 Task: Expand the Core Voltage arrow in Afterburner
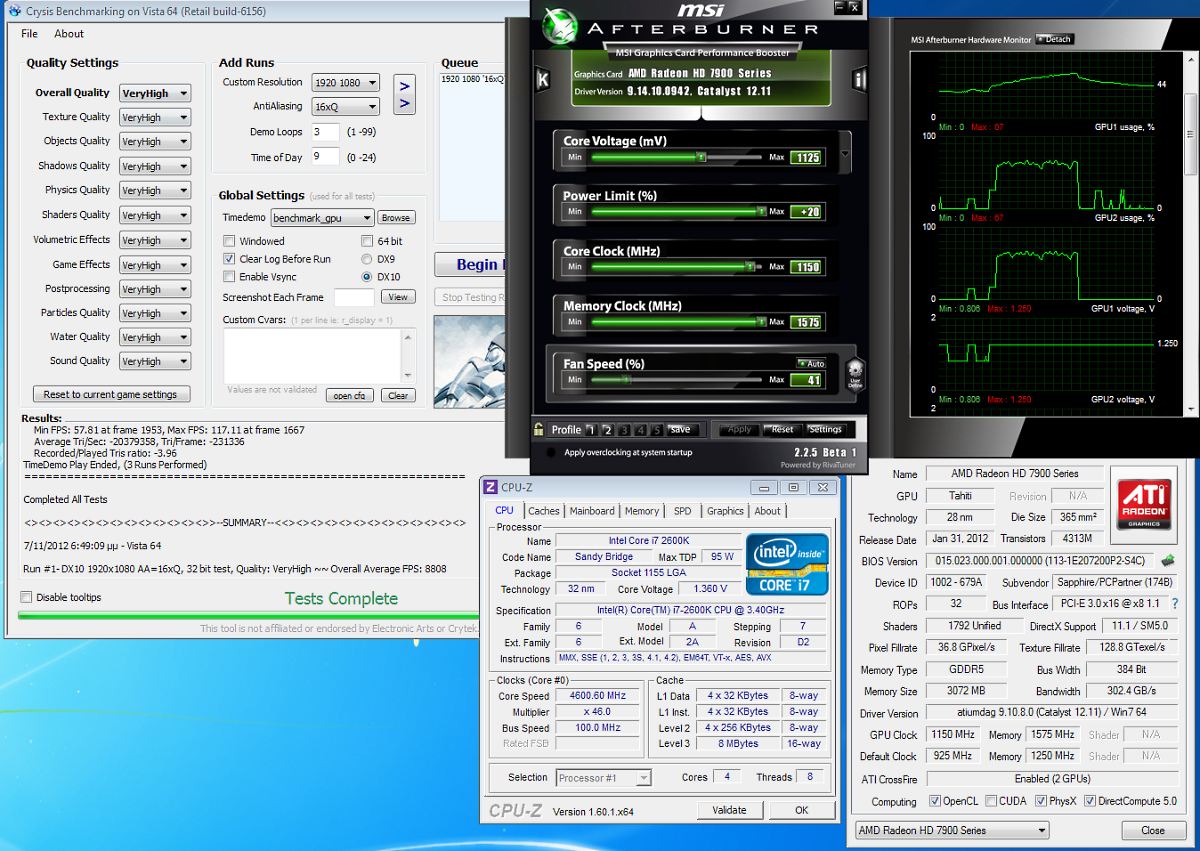click(x=846, y=155)
